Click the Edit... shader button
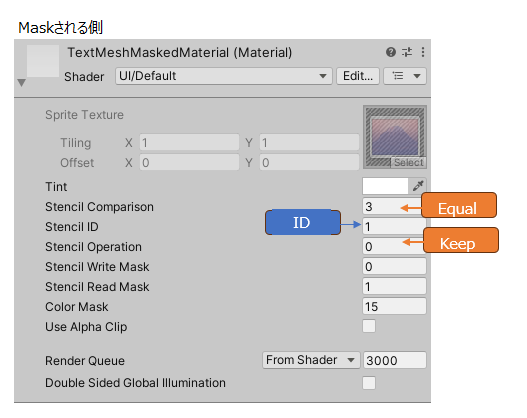The height and width of the screenshot is (418, 527). [358, 76]
